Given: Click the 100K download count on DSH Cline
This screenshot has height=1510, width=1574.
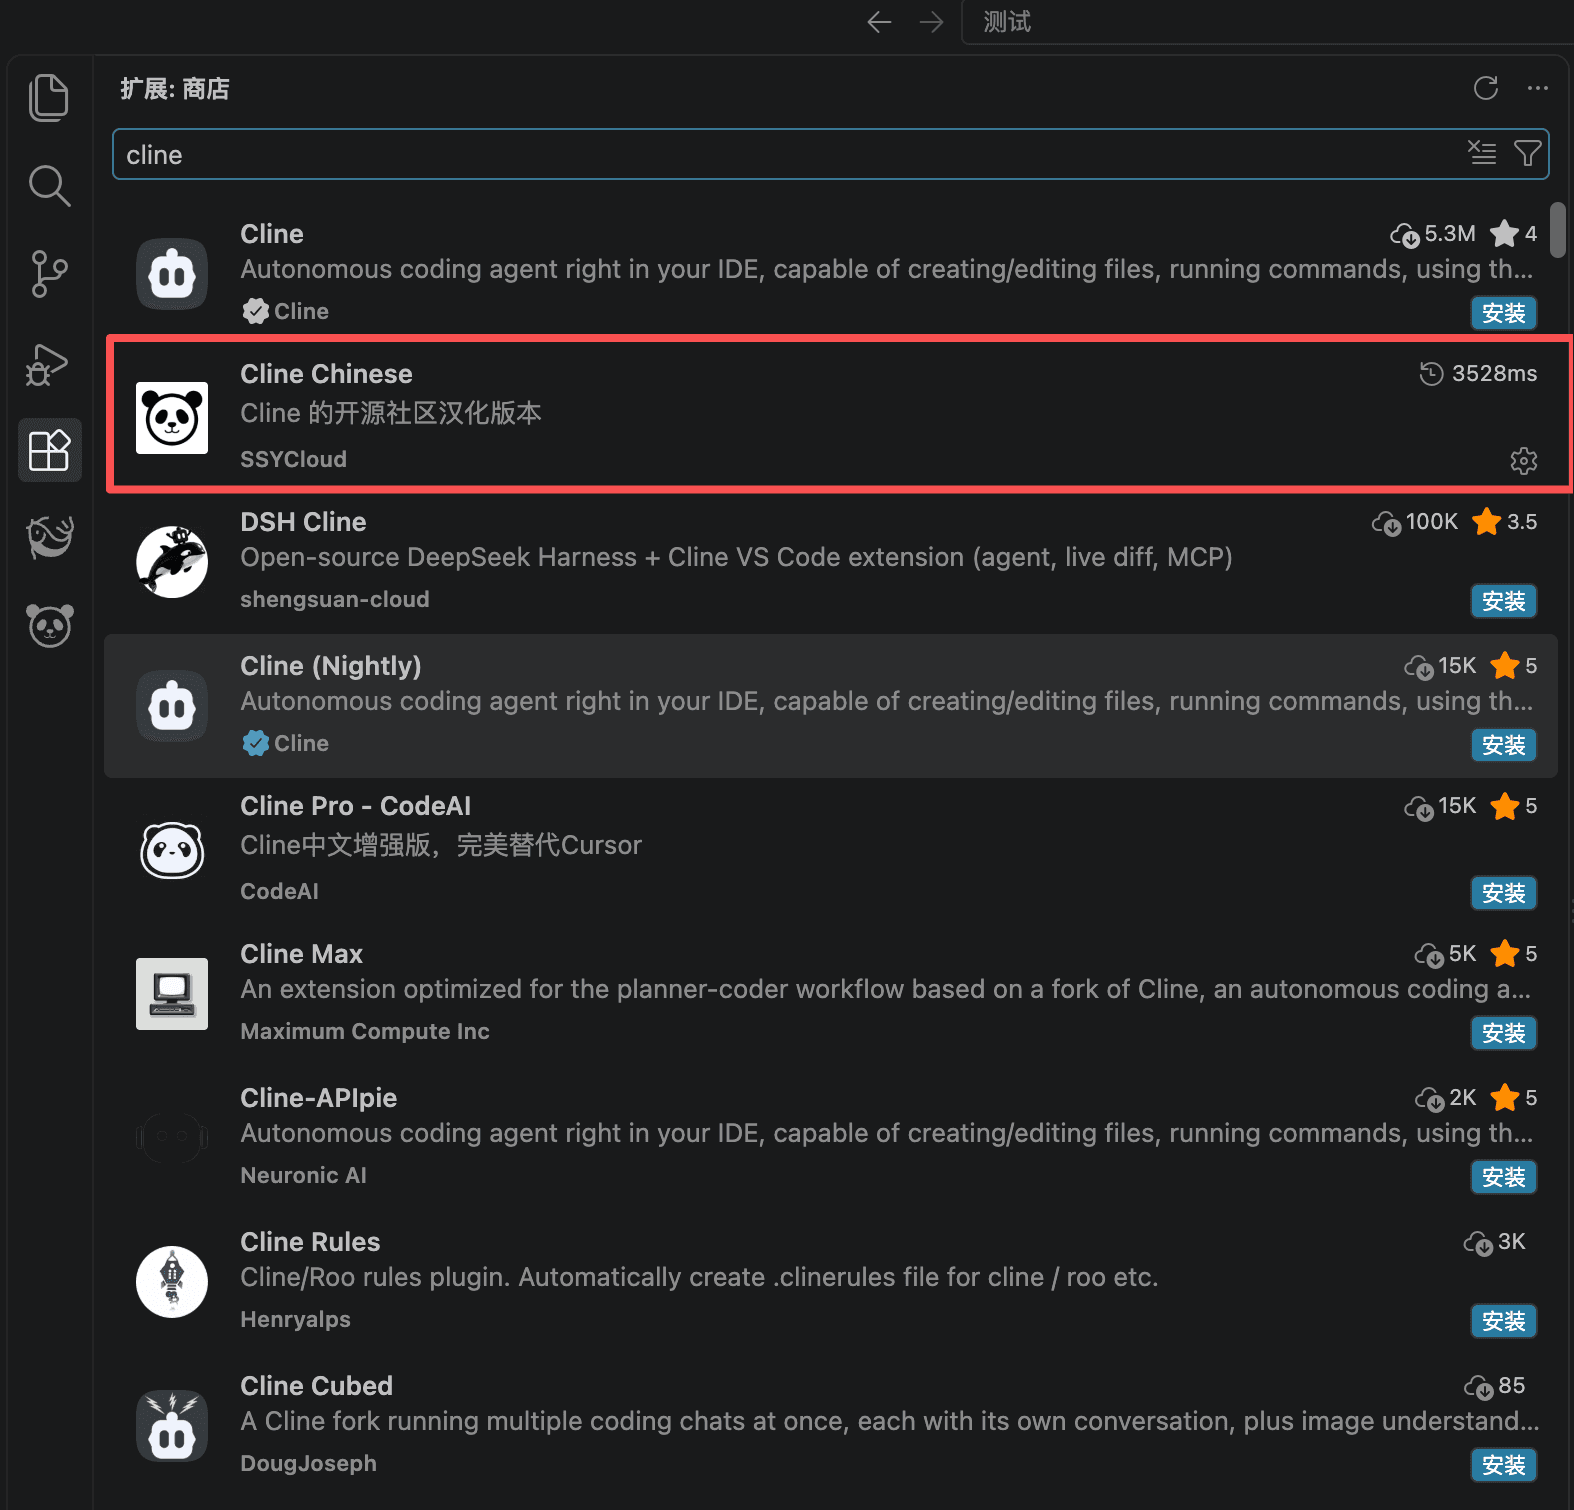Looking at the screenshot, I should click(x=1415, y=522).
